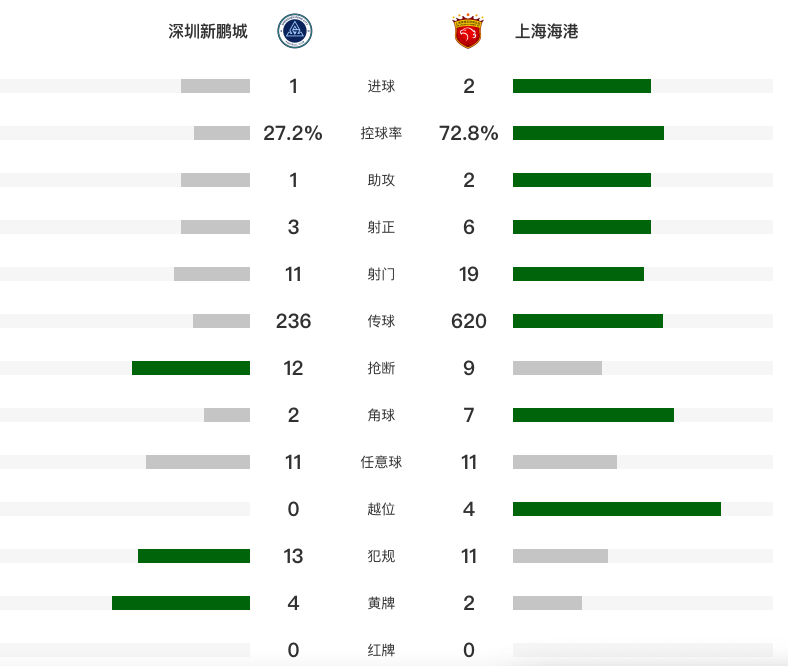This screenshot has height=666, width=788.
Task: Click the 任意球 free kicks label
Action: (381, 462)
